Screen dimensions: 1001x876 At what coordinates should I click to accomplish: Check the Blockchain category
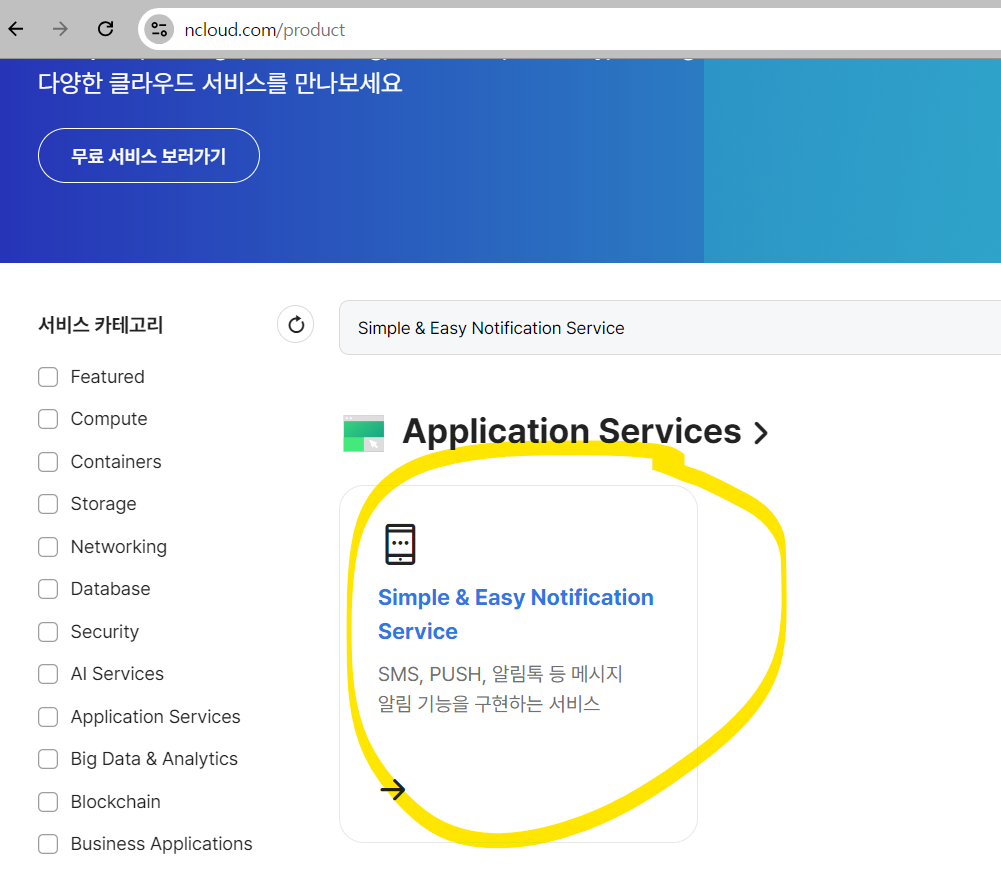click(48, 801)
